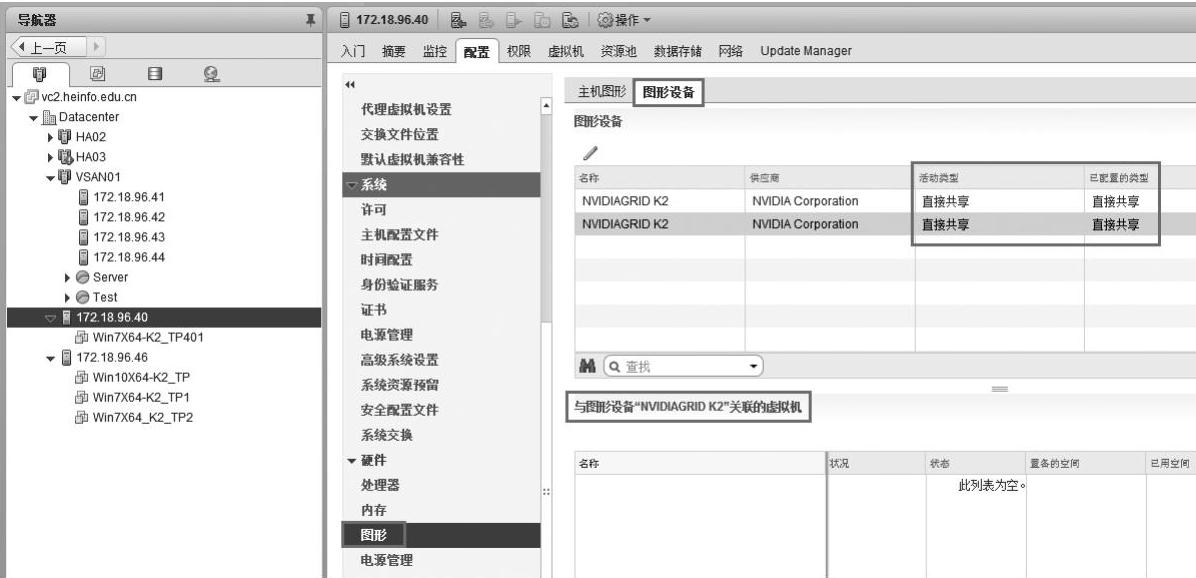Click the host icon of 172.18.96.41
The image size is (1196, 578).
[x=84, y=197]
